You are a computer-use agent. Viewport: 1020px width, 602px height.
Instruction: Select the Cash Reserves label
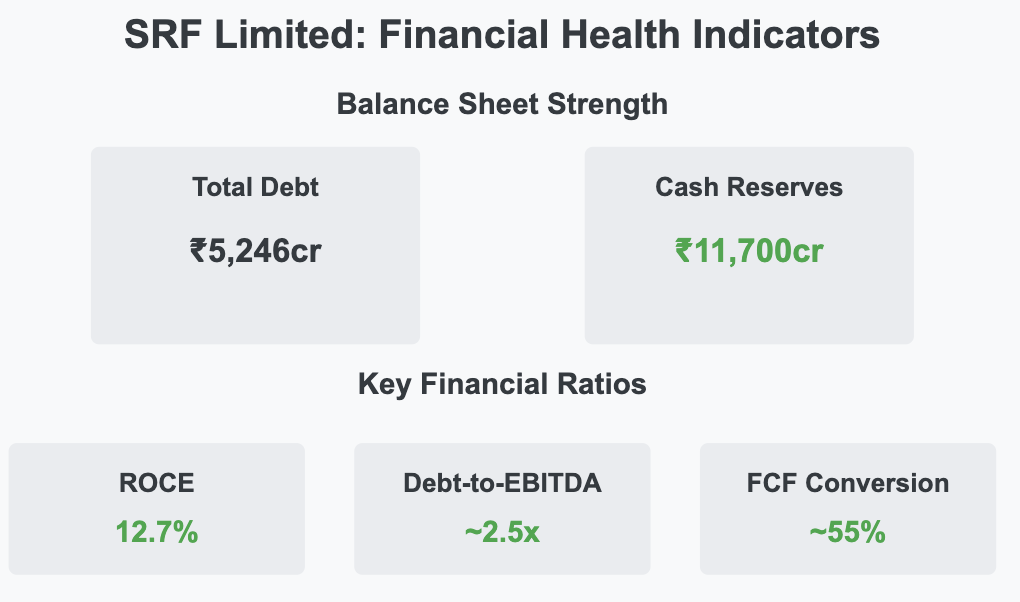(749, 187)
